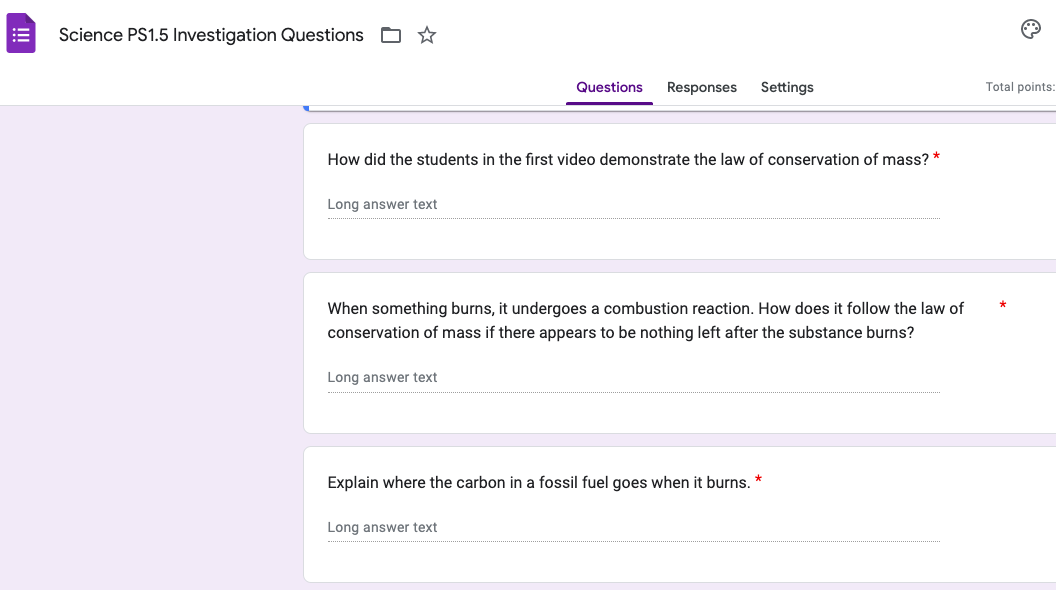Click the required asterisk on first question
This screenshot has height=590, width=1056.
point(936,157)
